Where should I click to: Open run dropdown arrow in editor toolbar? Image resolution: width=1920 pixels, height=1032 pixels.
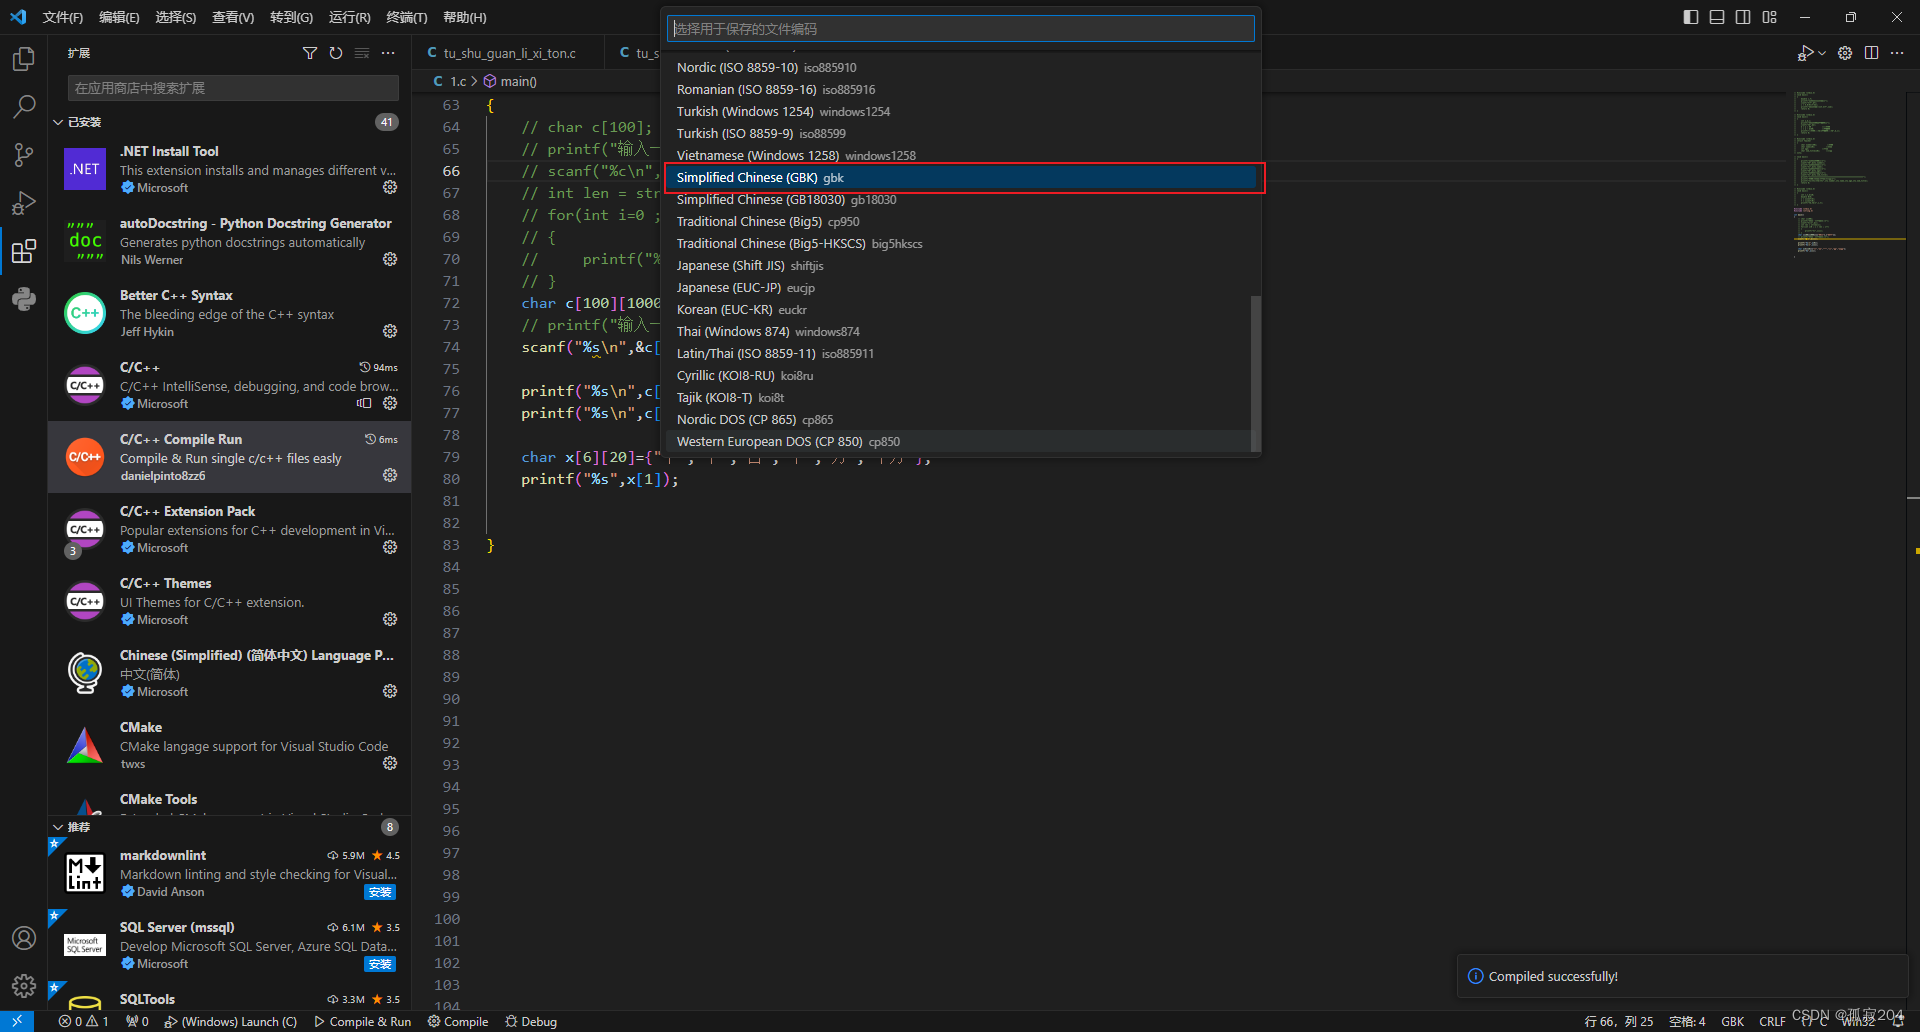pyautogui.click(x=1822, y=53)
